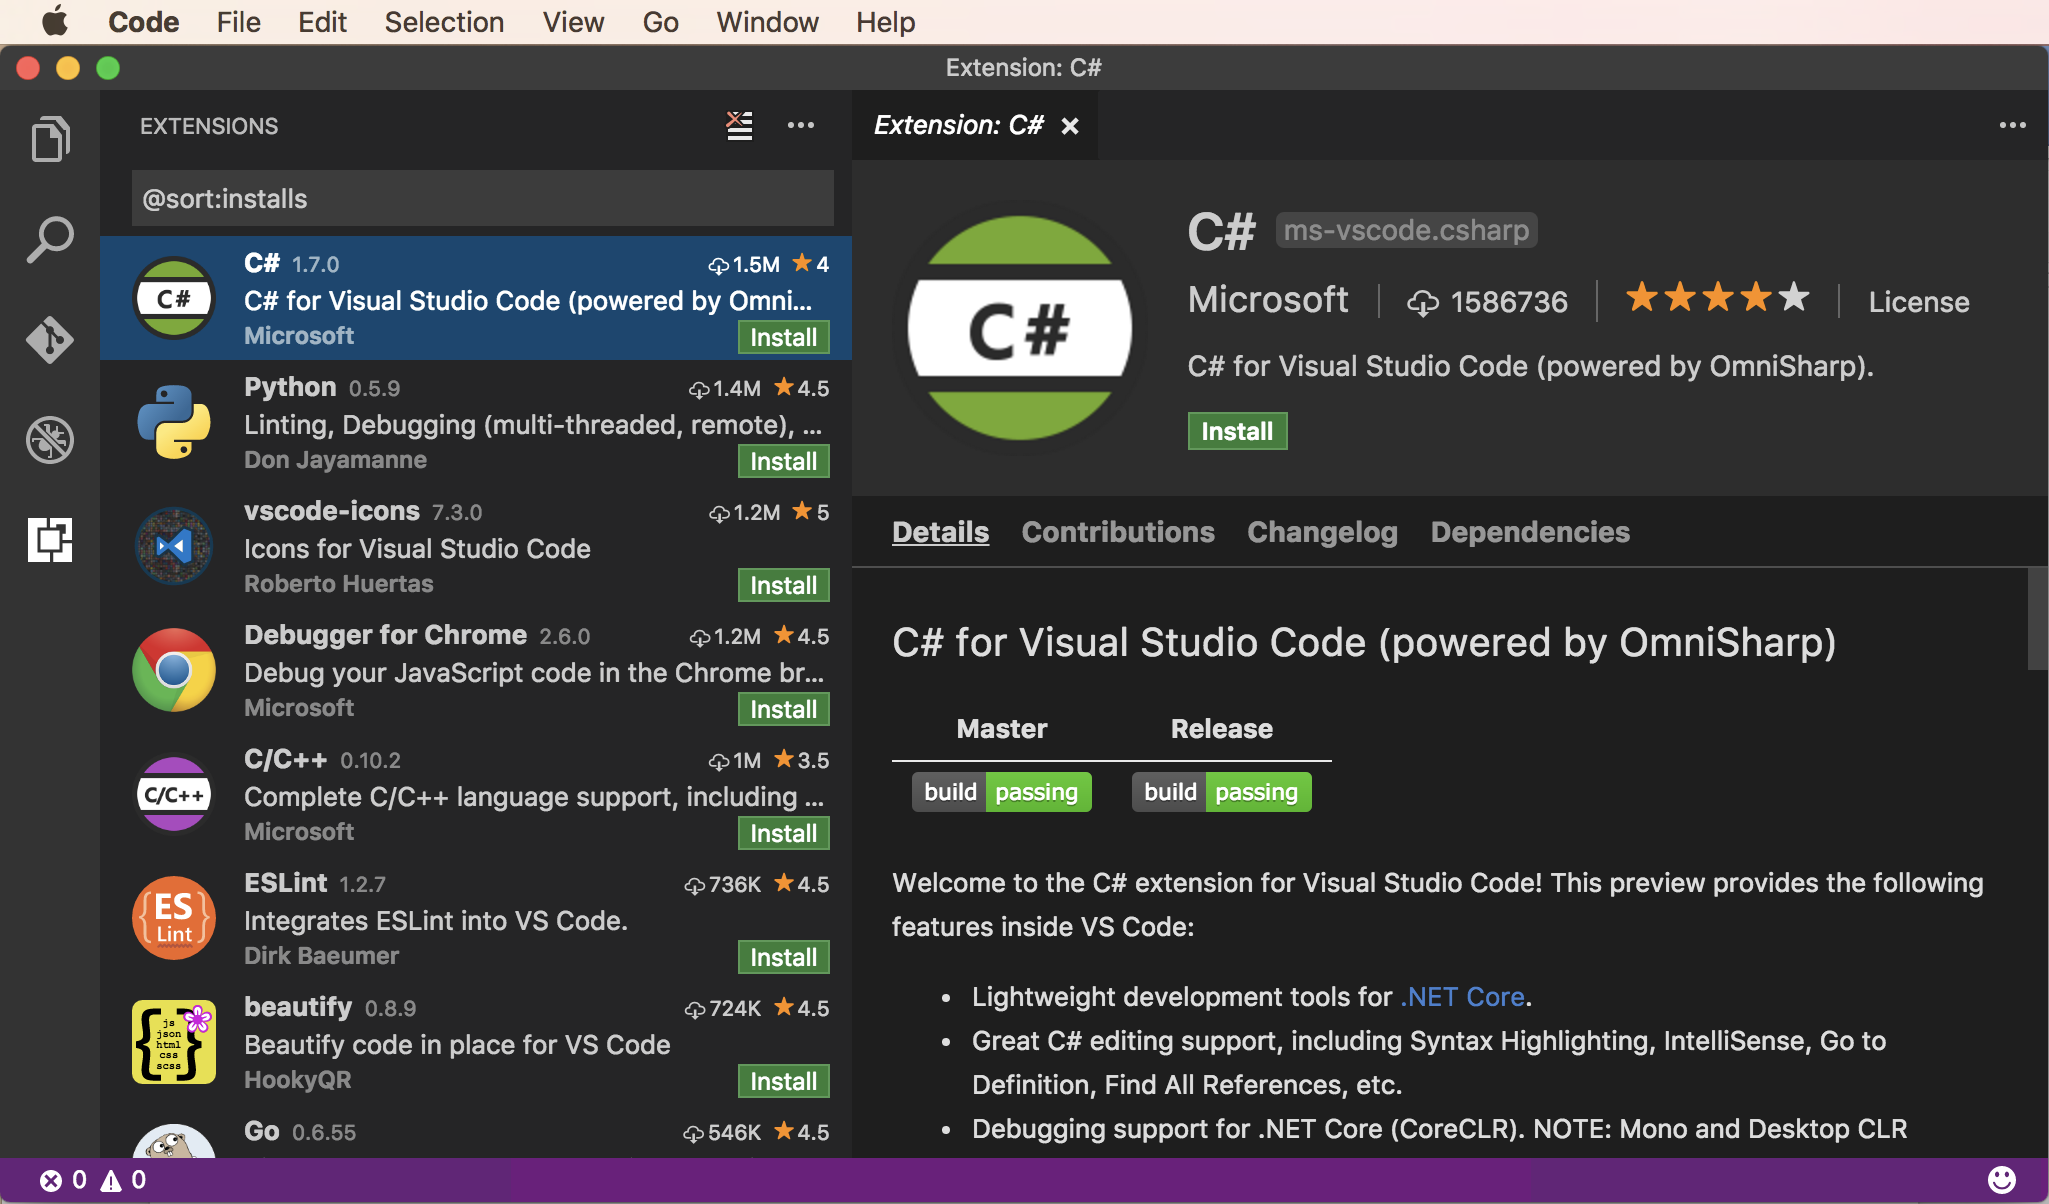Click the Debugger for Chrome logo
The image size is (2049, 1204).
point(174,670)
